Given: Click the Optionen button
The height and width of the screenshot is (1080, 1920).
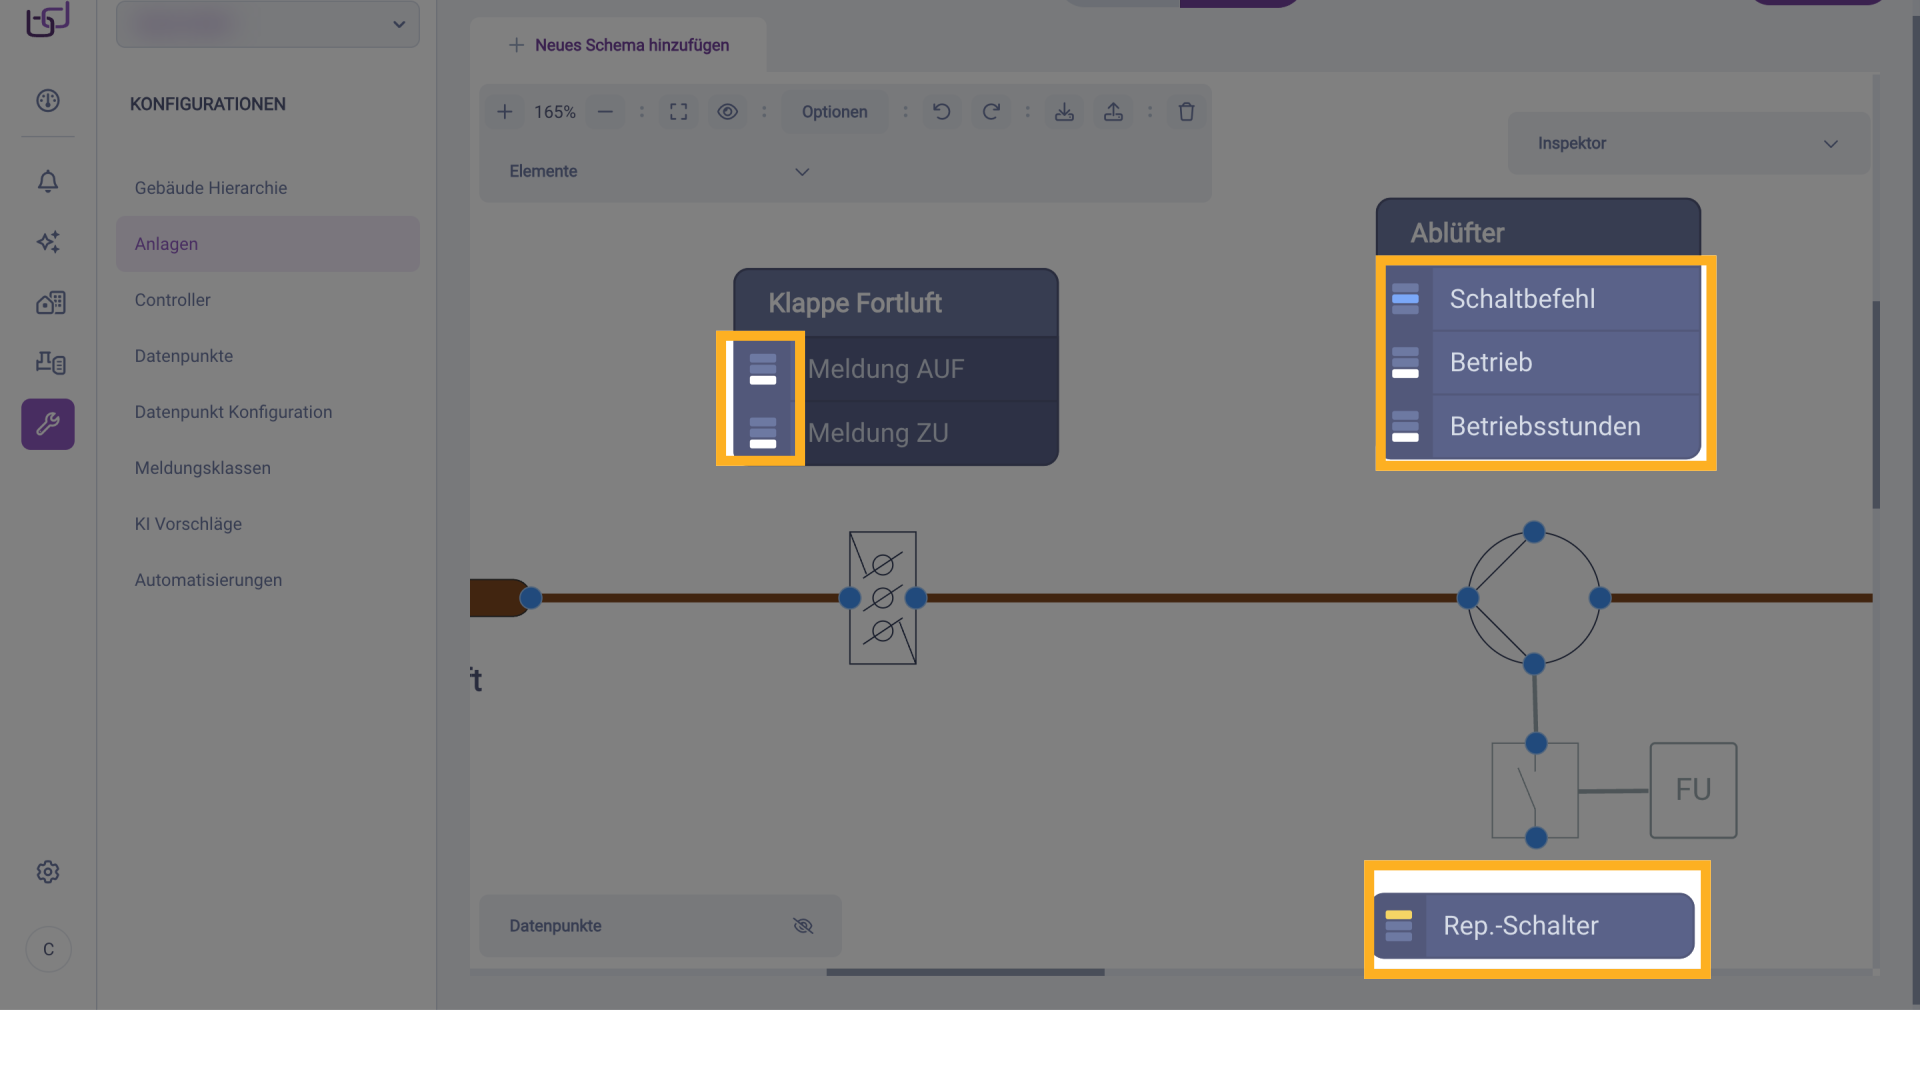Looking at the screenshot, I should (x=834, y=112).
